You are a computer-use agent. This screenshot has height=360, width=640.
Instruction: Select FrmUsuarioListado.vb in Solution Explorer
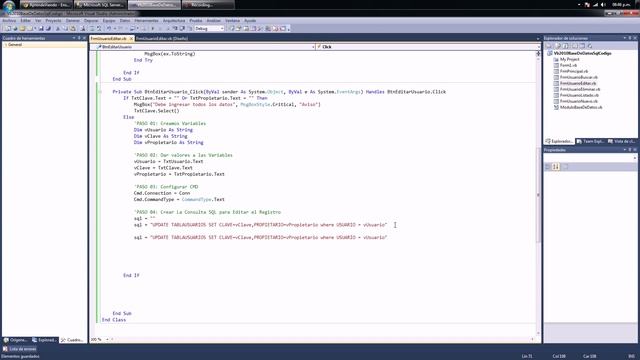tap(579, 95)
